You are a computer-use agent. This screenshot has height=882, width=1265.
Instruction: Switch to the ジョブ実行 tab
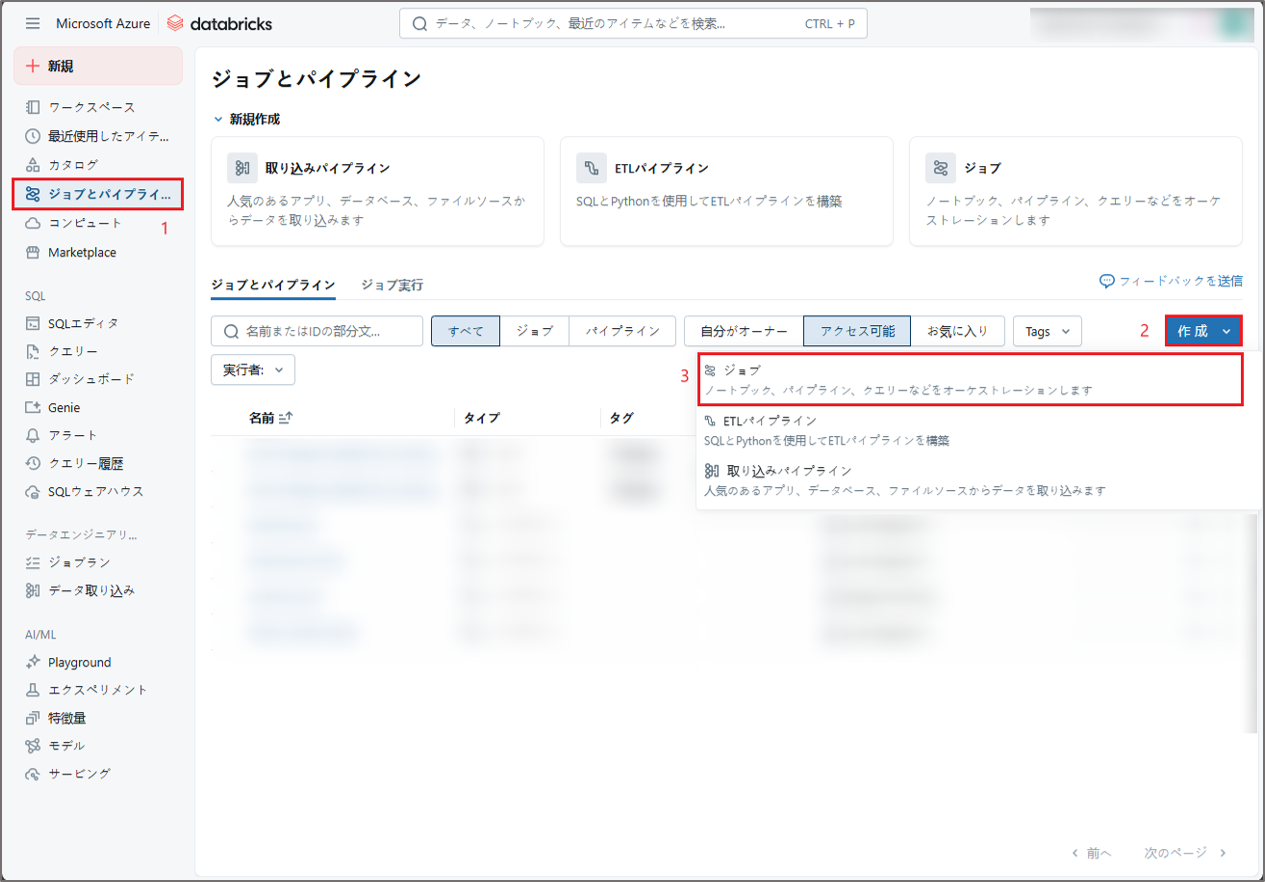(392, 285)
